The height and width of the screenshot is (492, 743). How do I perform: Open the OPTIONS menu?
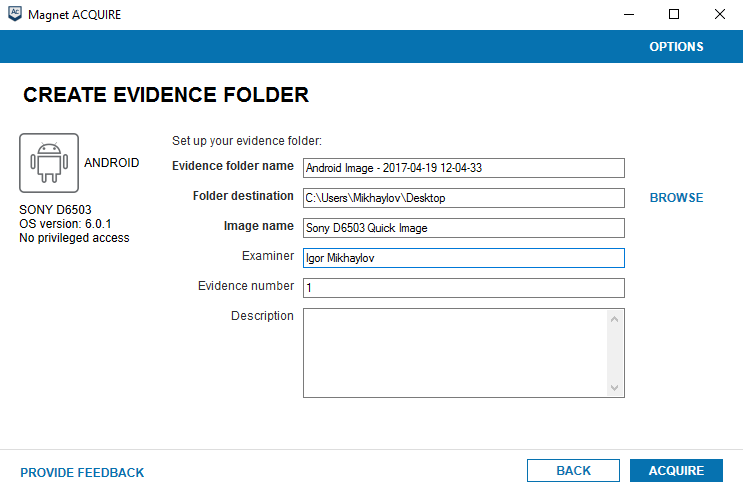pos(676,46)
